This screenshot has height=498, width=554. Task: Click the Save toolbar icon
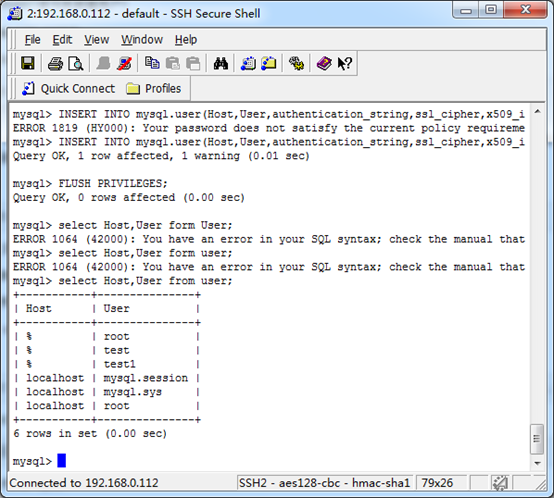[28, 64]
